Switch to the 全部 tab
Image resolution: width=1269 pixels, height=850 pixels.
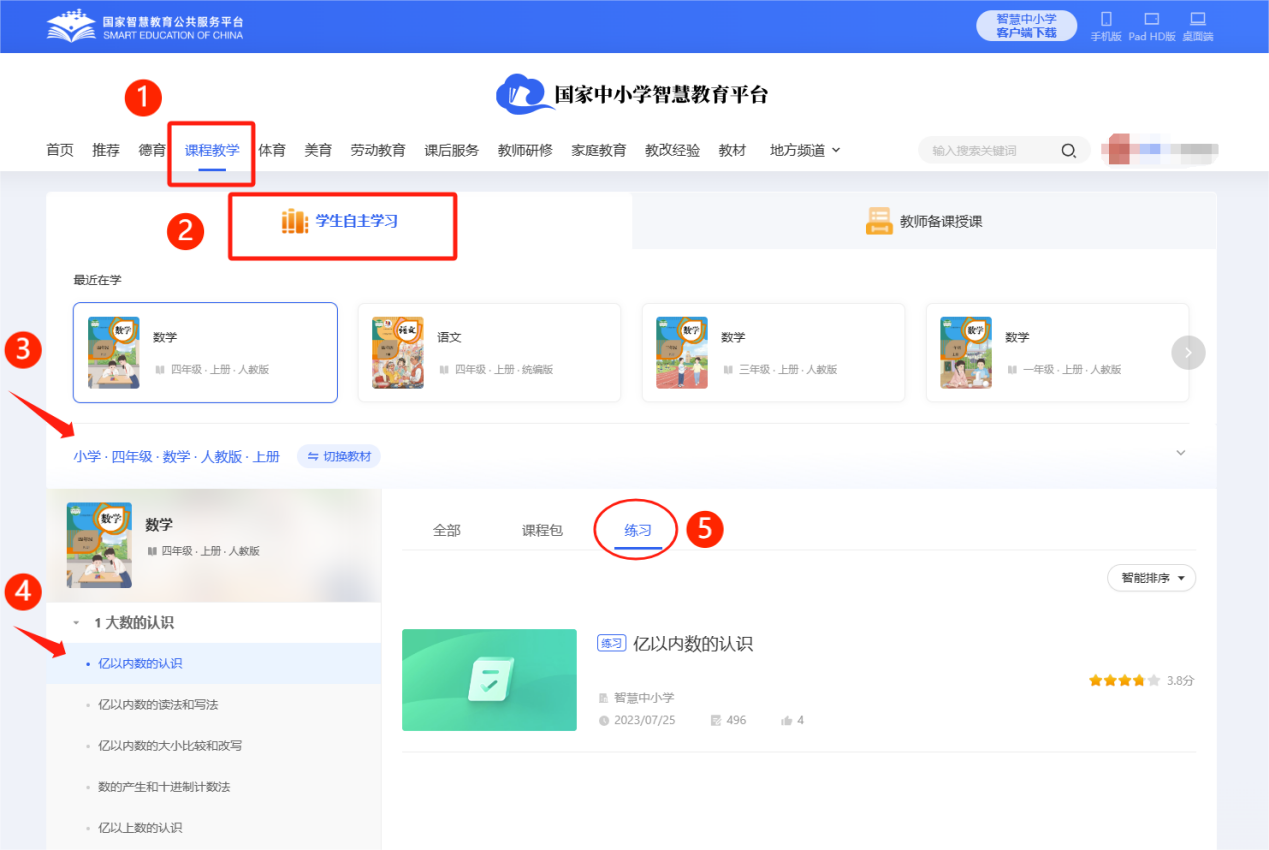[x=446, y=530]
